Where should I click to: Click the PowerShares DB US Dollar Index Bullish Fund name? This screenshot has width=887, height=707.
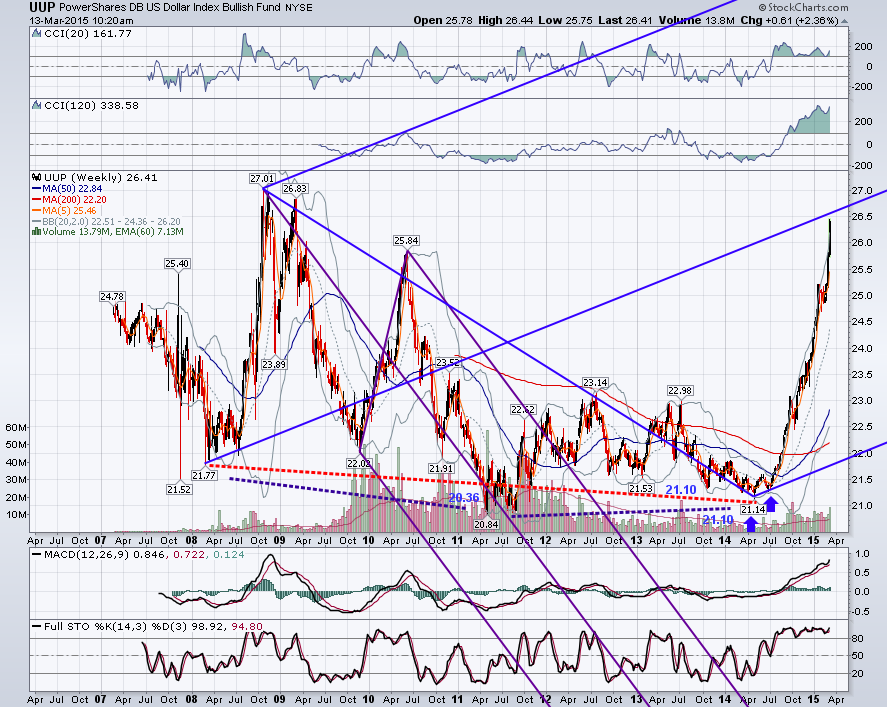169,7
